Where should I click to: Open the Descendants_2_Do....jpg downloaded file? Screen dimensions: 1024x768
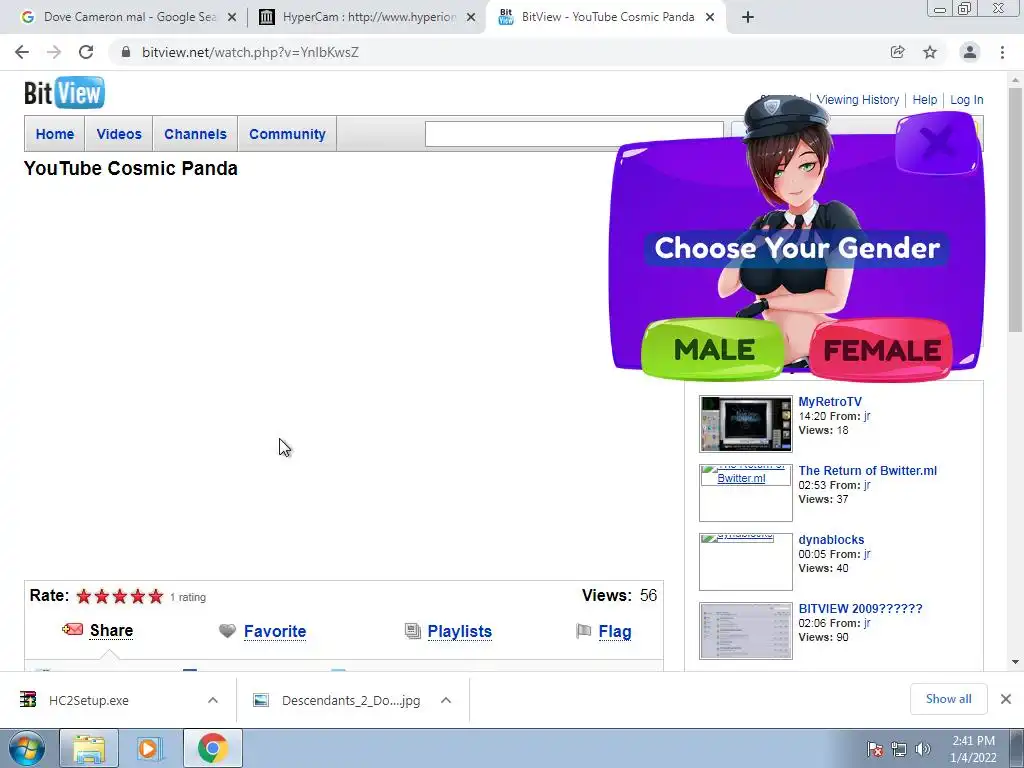[351, 700]
